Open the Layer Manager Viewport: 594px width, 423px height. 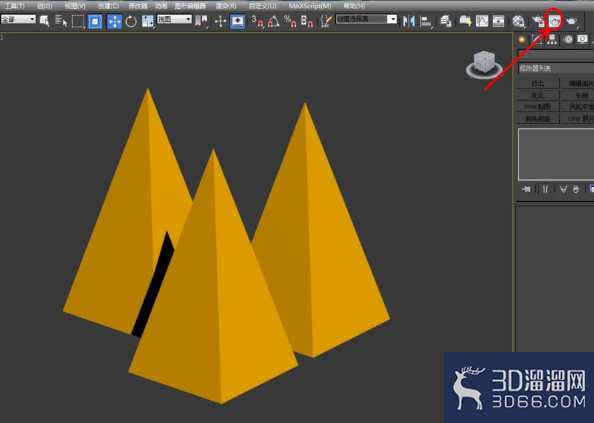click(446, 21)
